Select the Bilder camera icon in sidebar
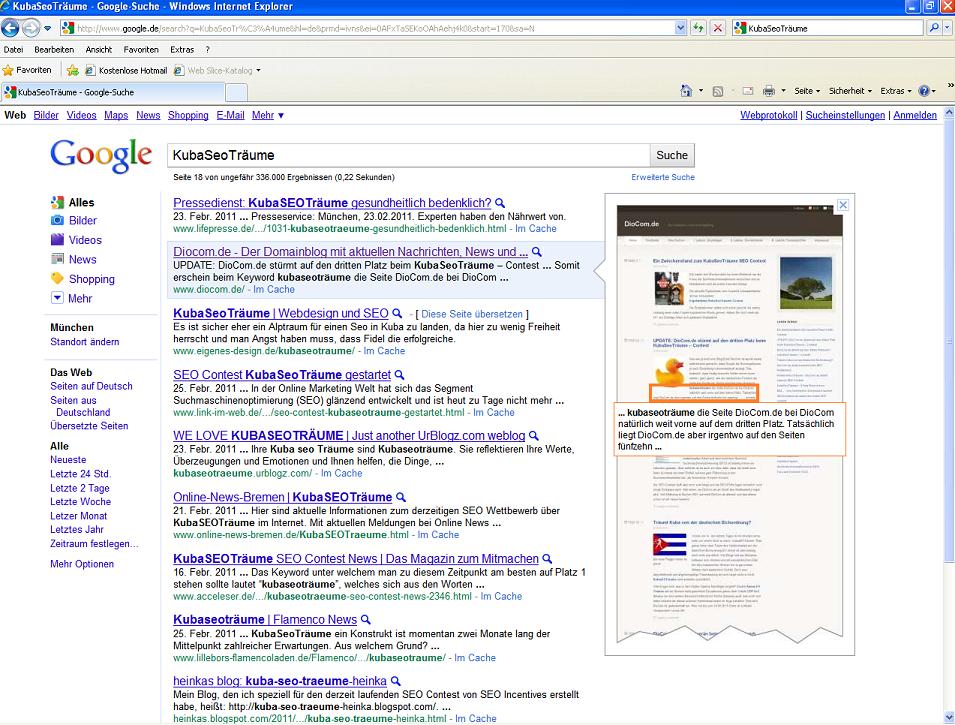Screen dimensions: 955x725 point(57,221)
